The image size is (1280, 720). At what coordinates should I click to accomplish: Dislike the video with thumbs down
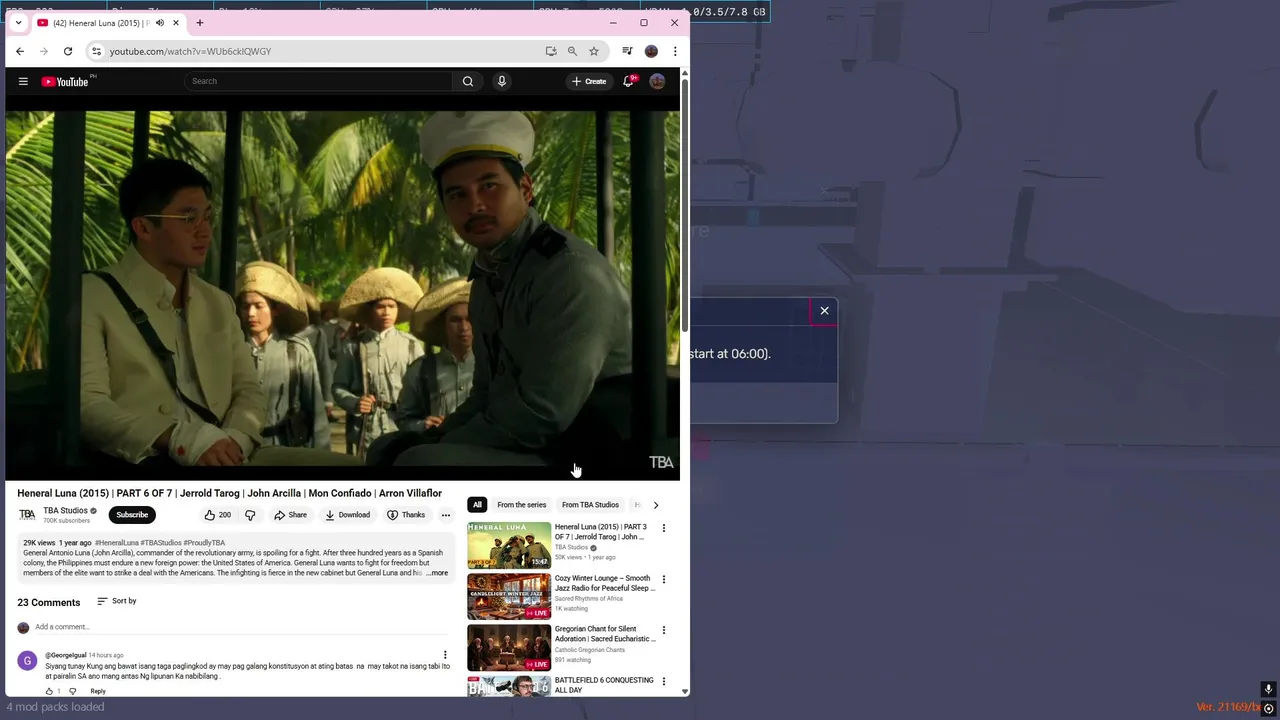(250, 515)
